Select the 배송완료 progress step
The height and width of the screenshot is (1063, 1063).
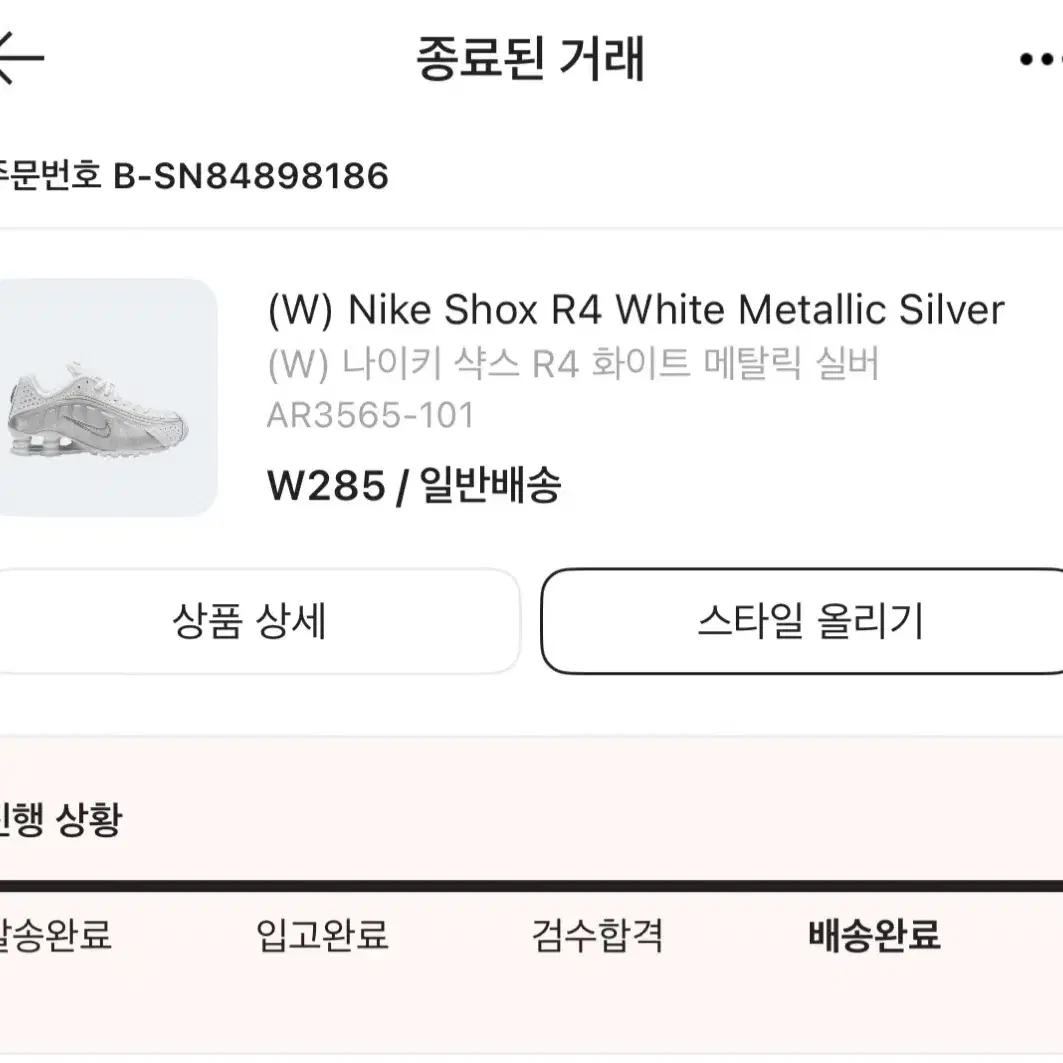874,936
